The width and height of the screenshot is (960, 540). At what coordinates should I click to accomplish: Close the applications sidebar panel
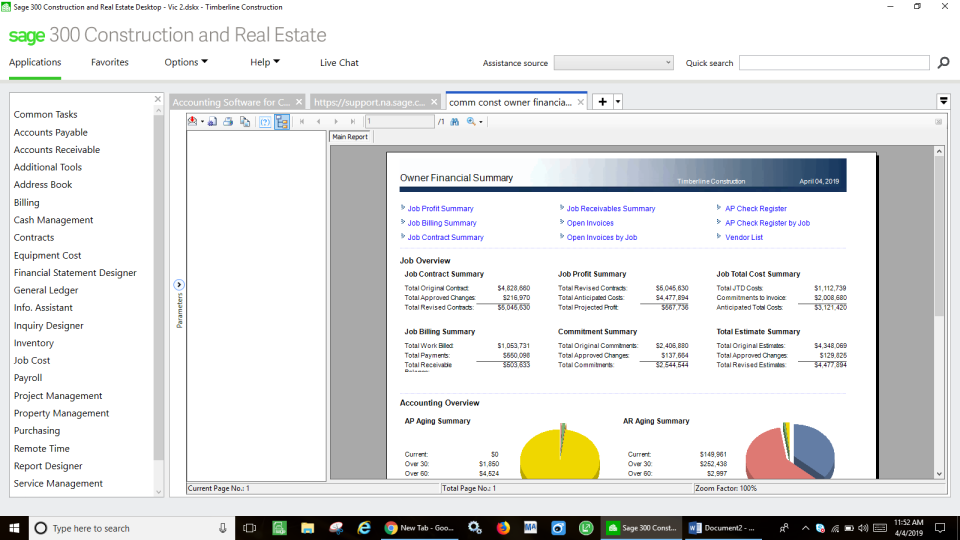[158, 99]
